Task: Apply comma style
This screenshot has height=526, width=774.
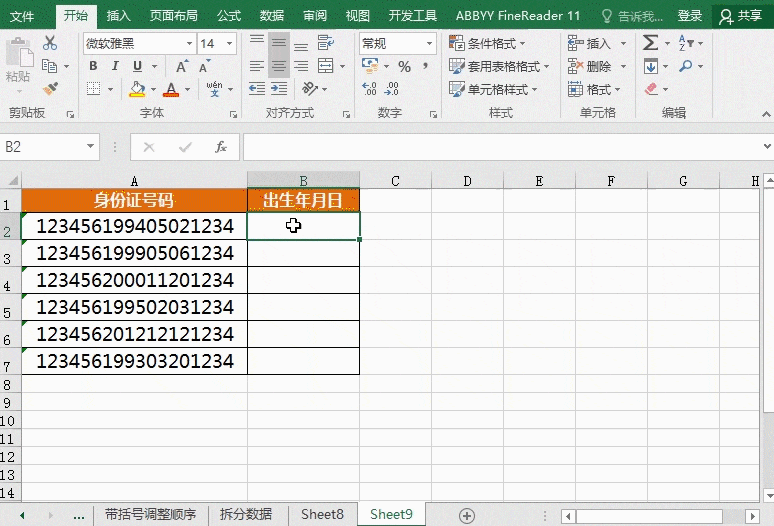Action: [x=425, y=66]
